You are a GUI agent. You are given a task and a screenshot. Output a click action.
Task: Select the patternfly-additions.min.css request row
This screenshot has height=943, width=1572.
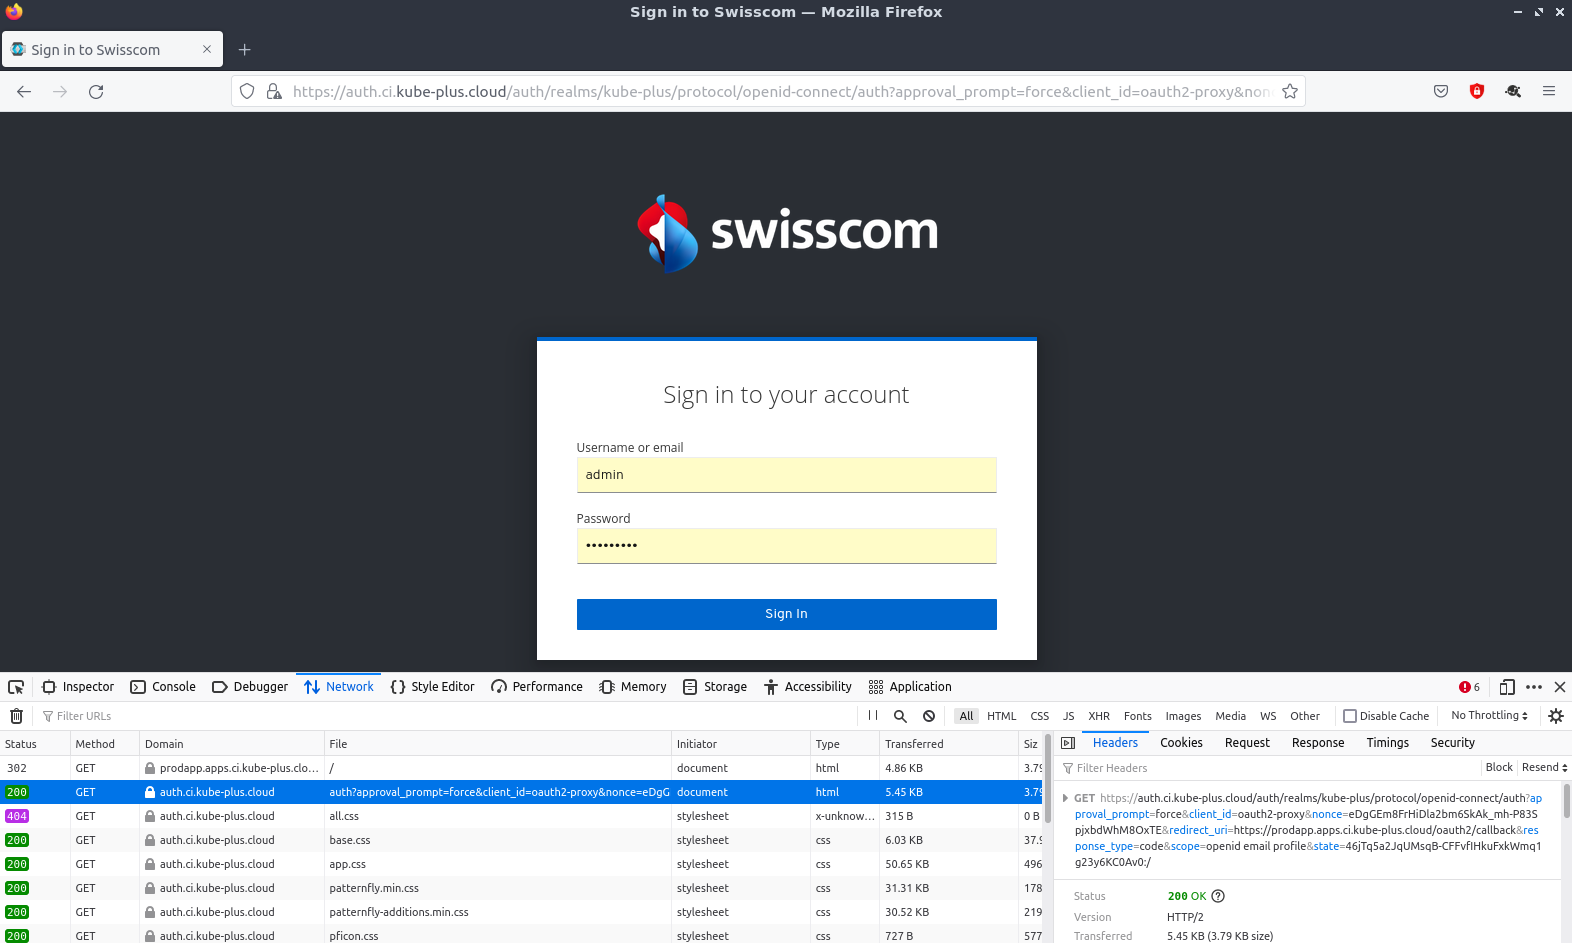pyautogui.click(x=521, y=912)
